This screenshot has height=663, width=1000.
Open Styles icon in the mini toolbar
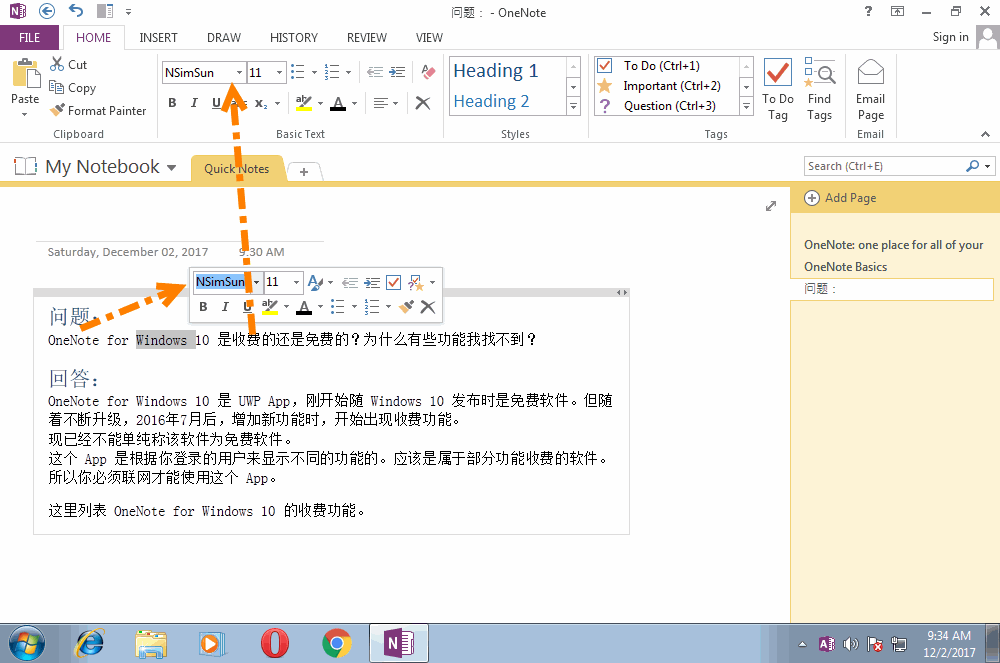[315, 282]
